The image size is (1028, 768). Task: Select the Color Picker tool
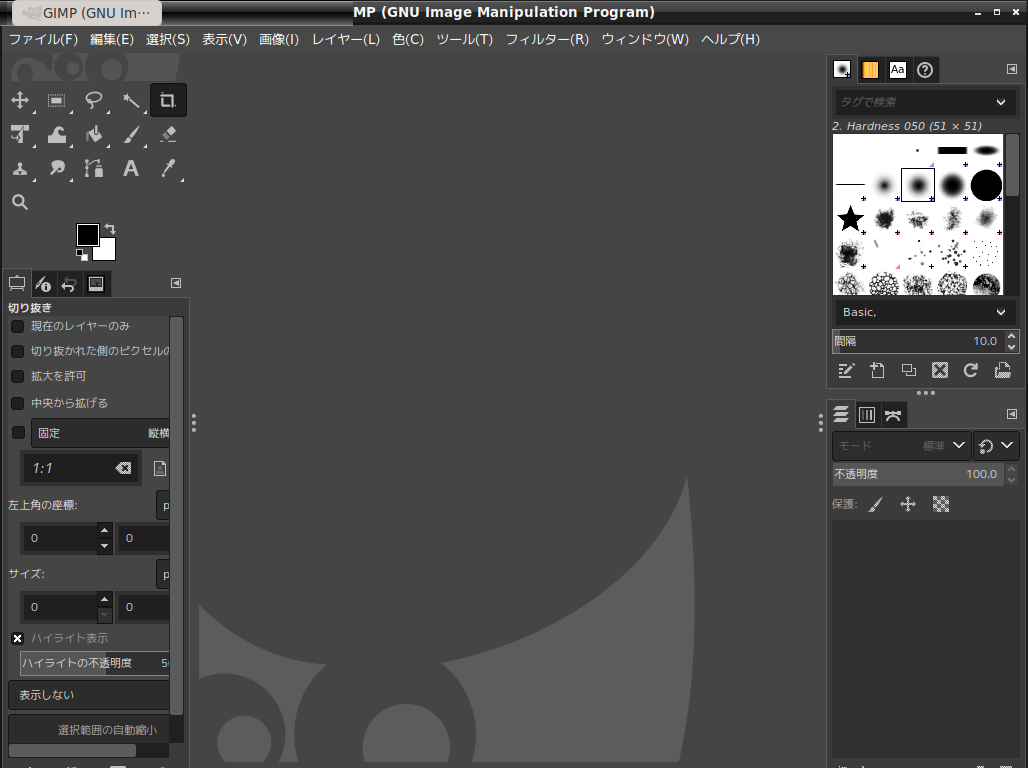168,169
